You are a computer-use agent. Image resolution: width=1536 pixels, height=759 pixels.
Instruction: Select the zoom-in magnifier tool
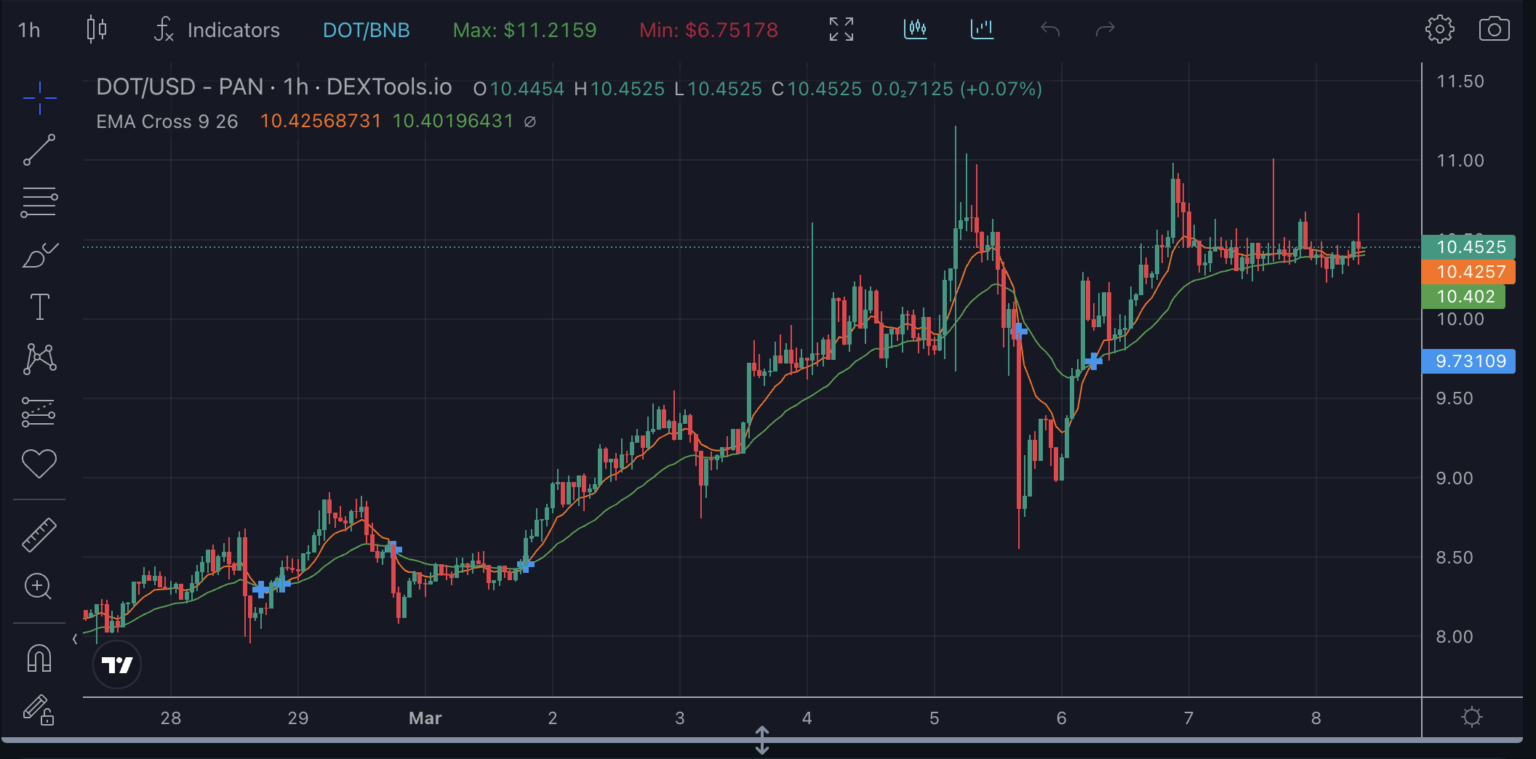(38, 586)
